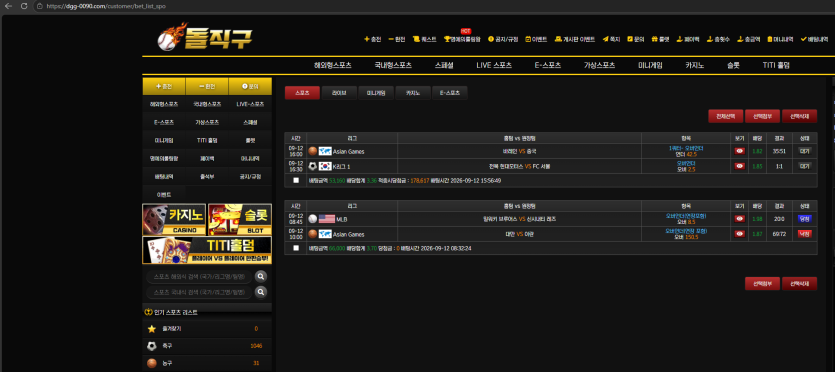The image size is (835, 372).
Task: Open 국내형스포츠 in main navigation
Action: coord(393,65)
